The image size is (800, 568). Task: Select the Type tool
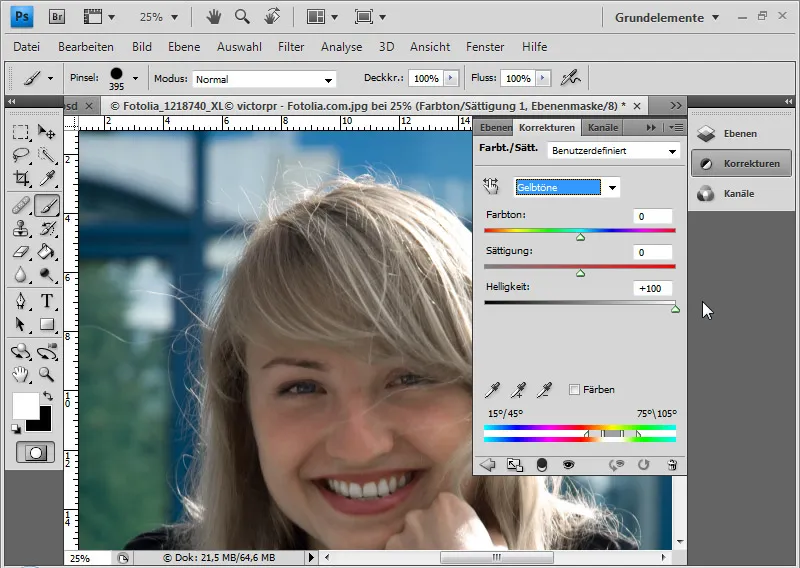tap(47, 301)
